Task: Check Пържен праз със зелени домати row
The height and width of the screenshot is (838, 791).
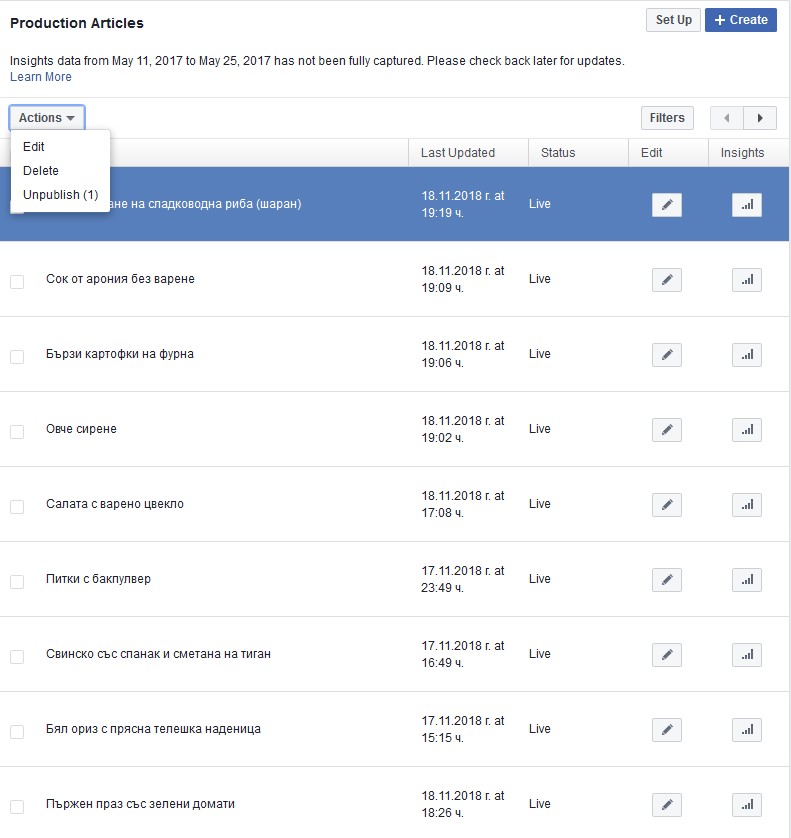Action: coord(17,806)
